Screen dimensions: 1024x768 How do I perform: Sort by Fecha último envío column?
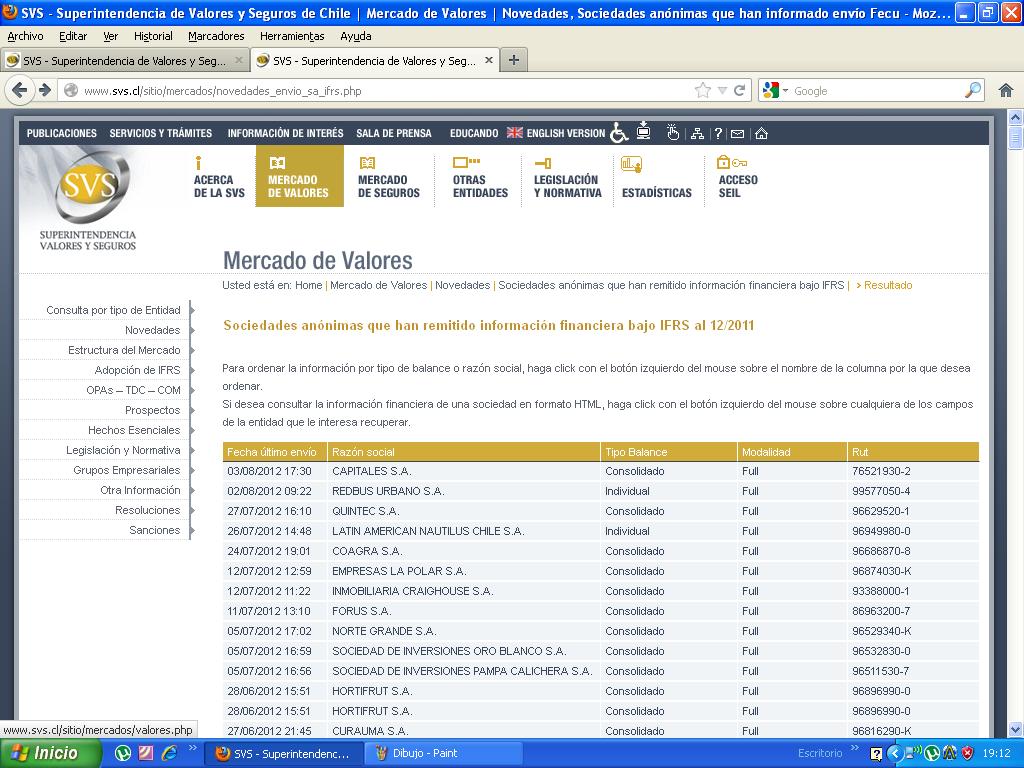pos(272,452)
